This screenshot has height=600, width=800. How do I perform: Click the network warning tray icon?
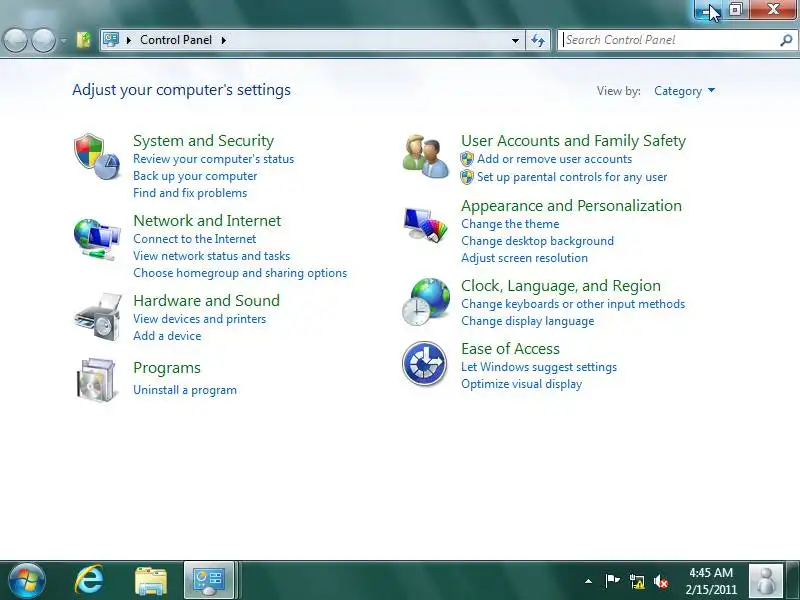pyautogui.click(x=637, y=581)
